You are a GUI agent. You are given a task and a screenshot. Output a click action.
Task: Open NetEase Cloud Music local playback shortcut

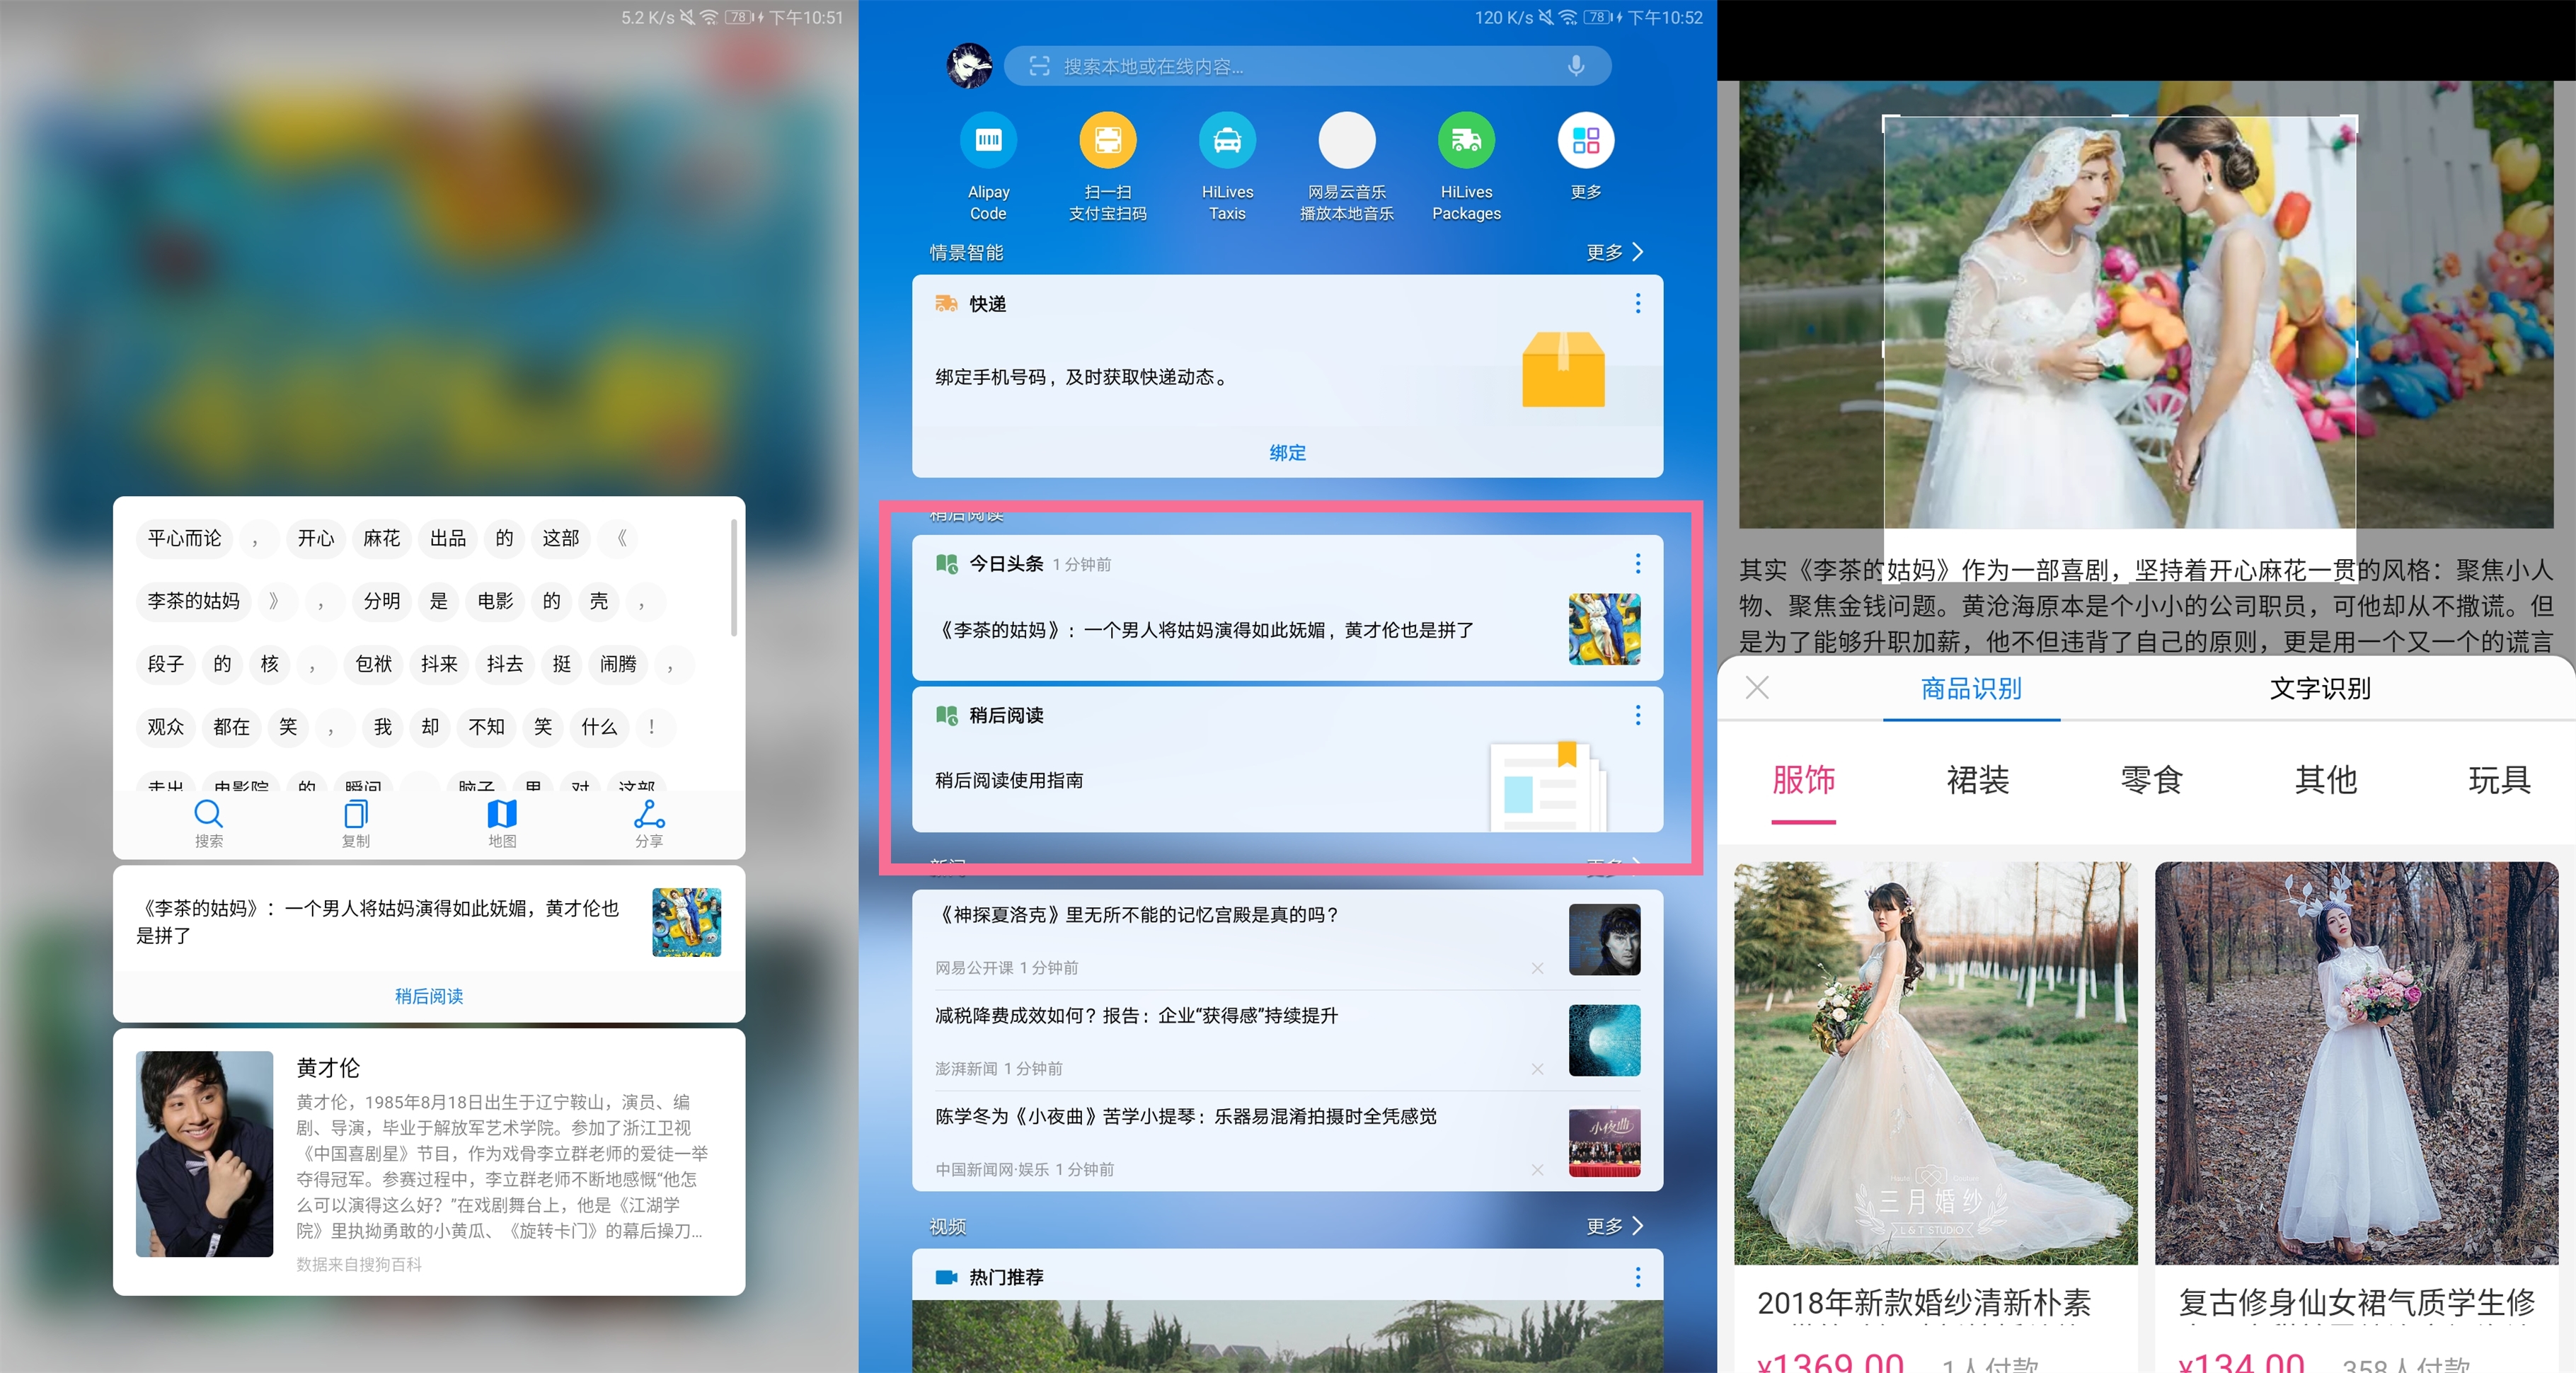(x=1346, y=140)
